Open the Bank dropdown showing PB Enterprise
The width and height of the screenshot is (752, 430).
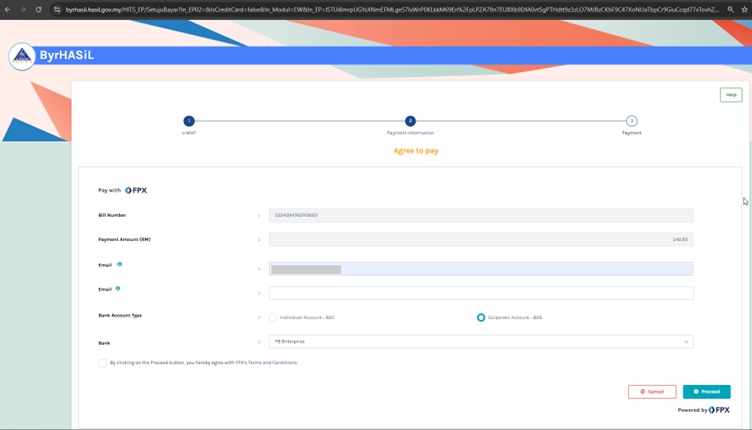pos(480,341)
